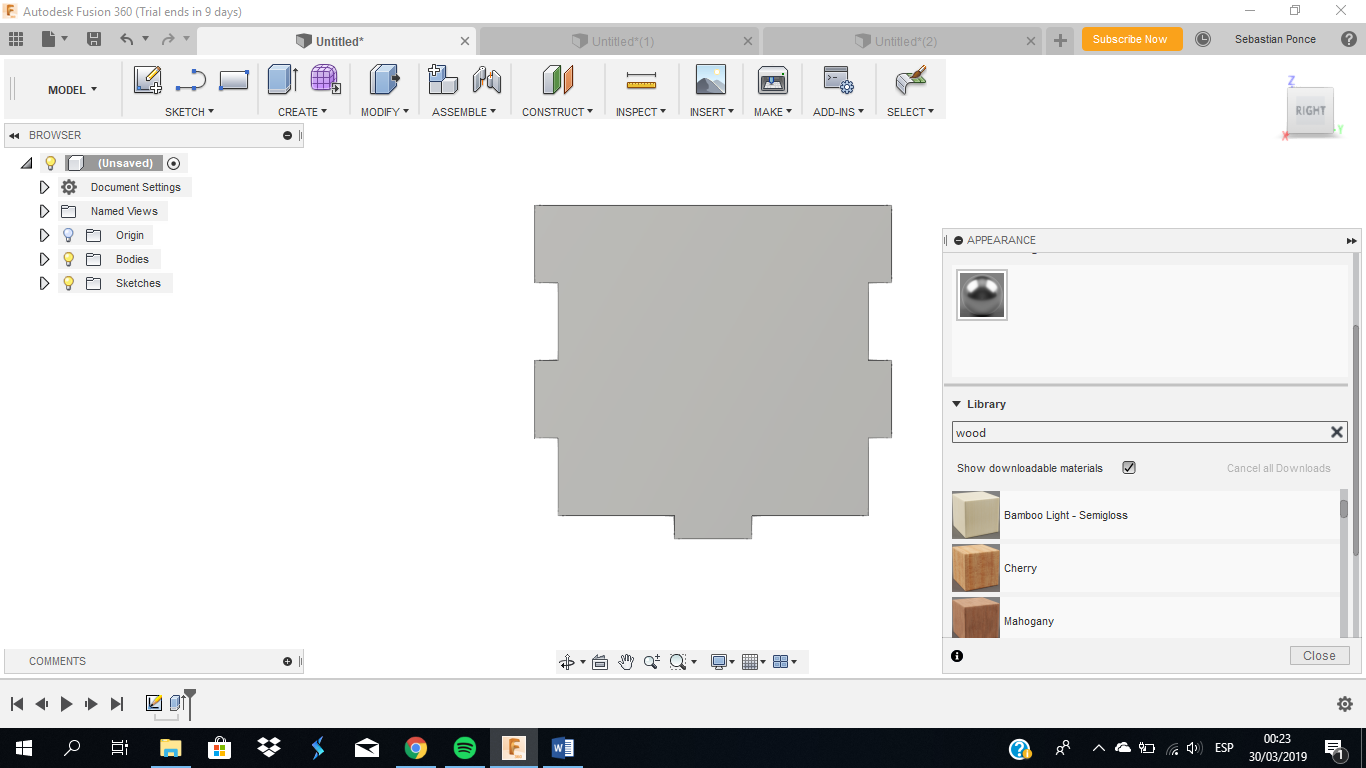Click the Press Pull modify icon

tap(385, 80)
